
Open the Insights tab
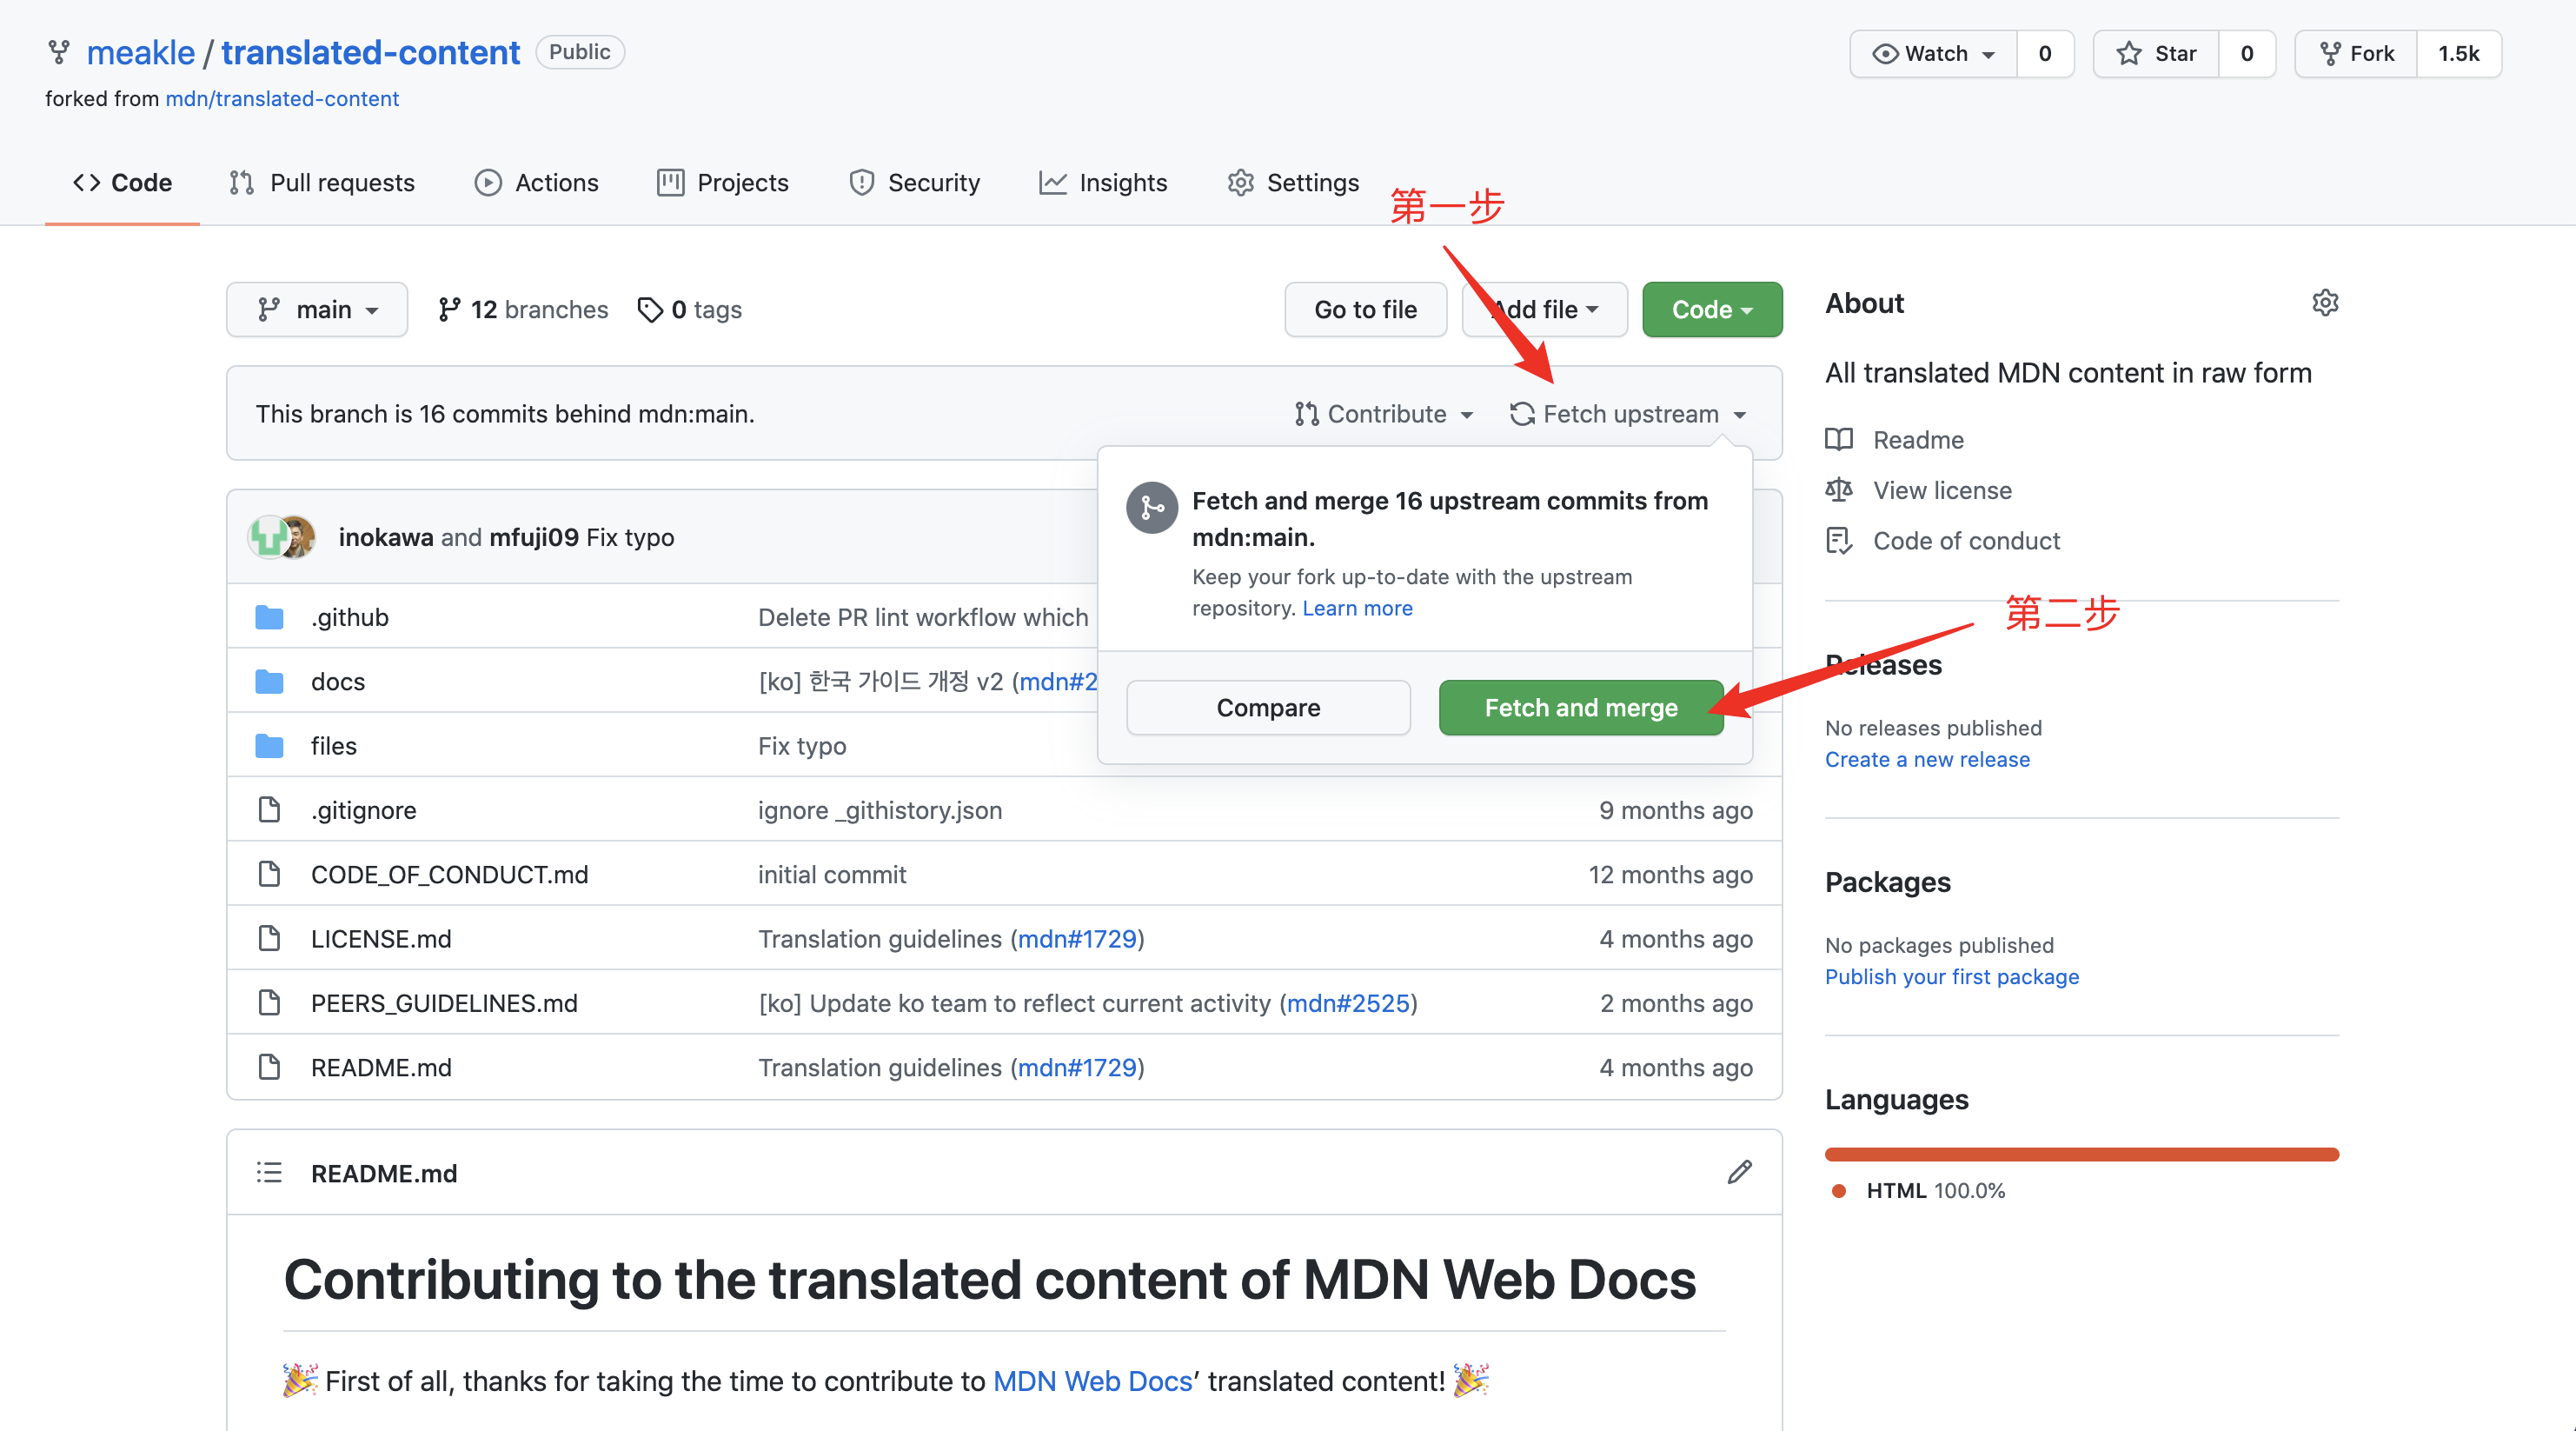[1103, 183]
